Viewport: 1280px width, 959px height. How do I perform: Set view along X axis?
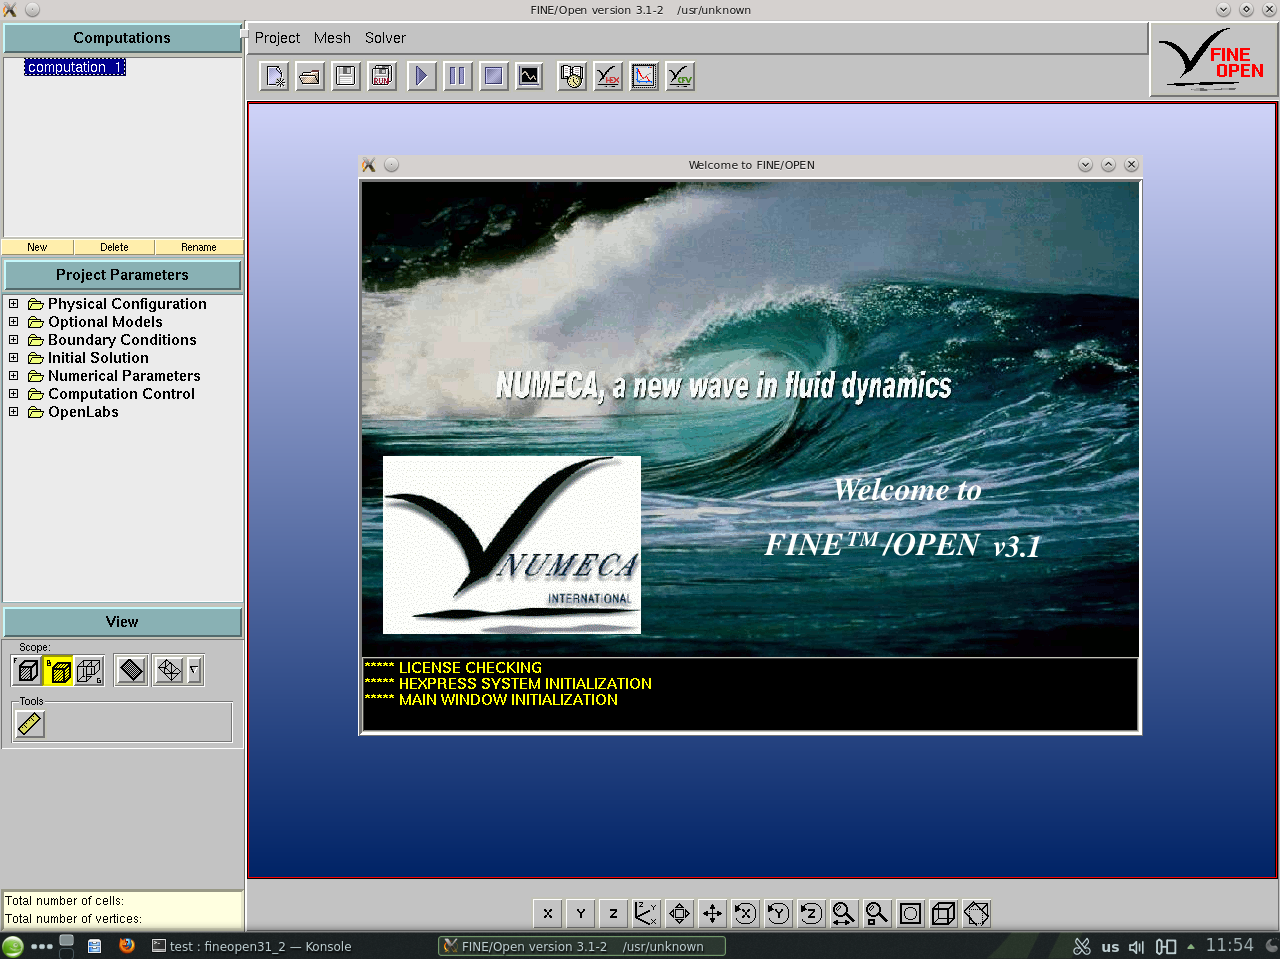(548, 913)
